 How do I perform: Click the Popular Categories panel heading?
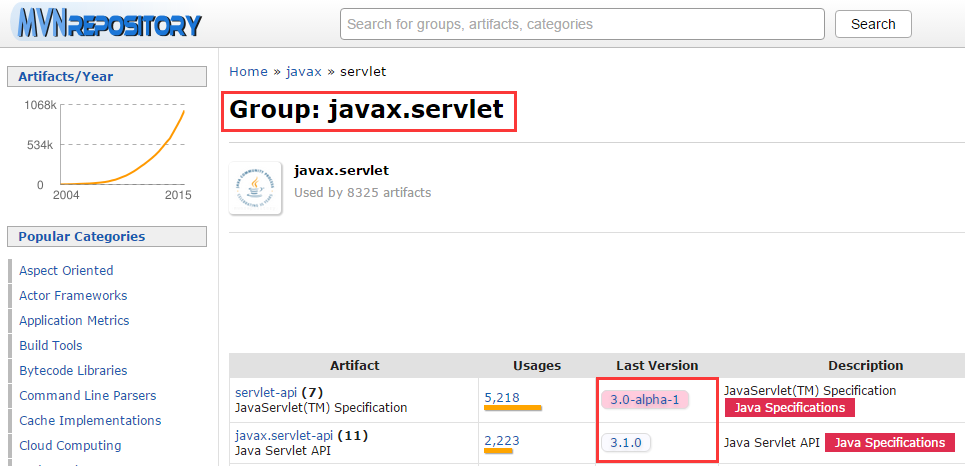[106, 236]
